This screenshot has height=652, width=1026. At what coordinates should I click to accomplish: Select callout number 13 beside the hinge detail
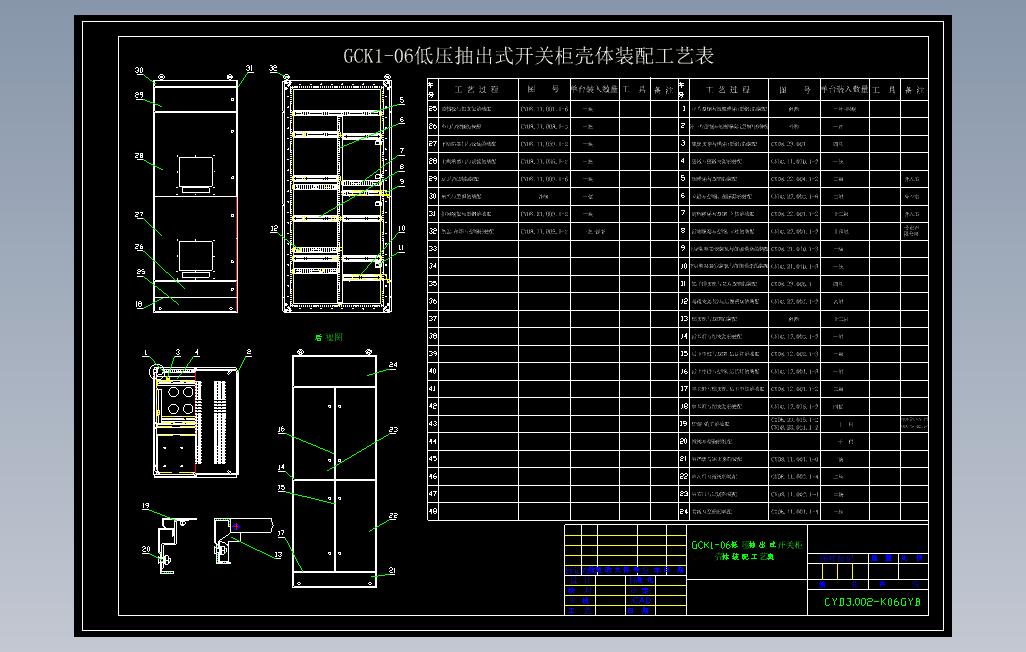(278, 555)
